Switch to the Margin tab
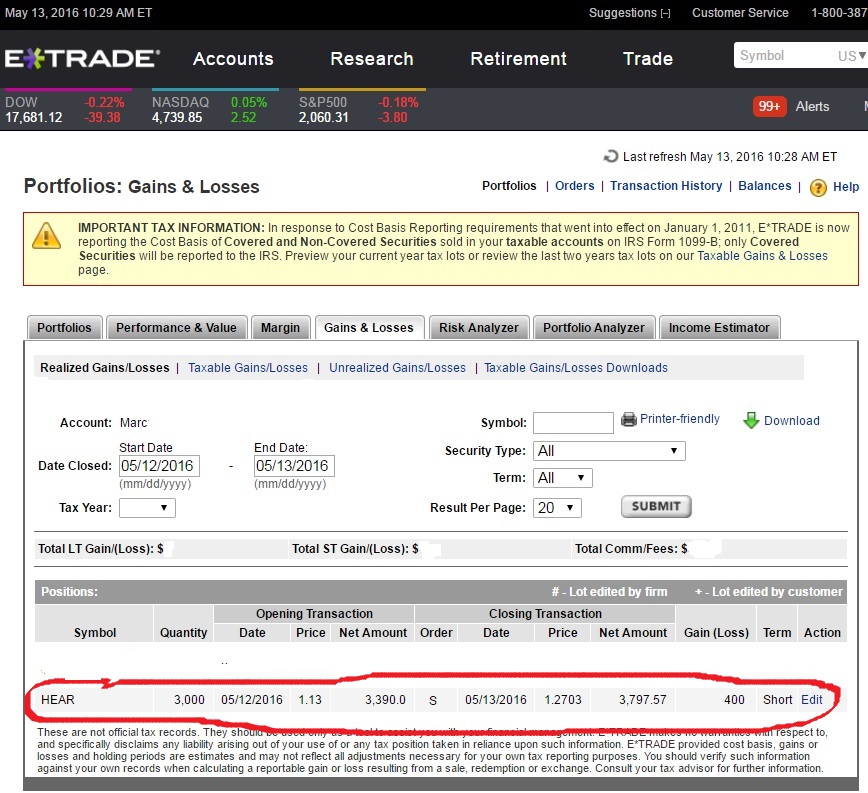 click(x=280, y=328)
